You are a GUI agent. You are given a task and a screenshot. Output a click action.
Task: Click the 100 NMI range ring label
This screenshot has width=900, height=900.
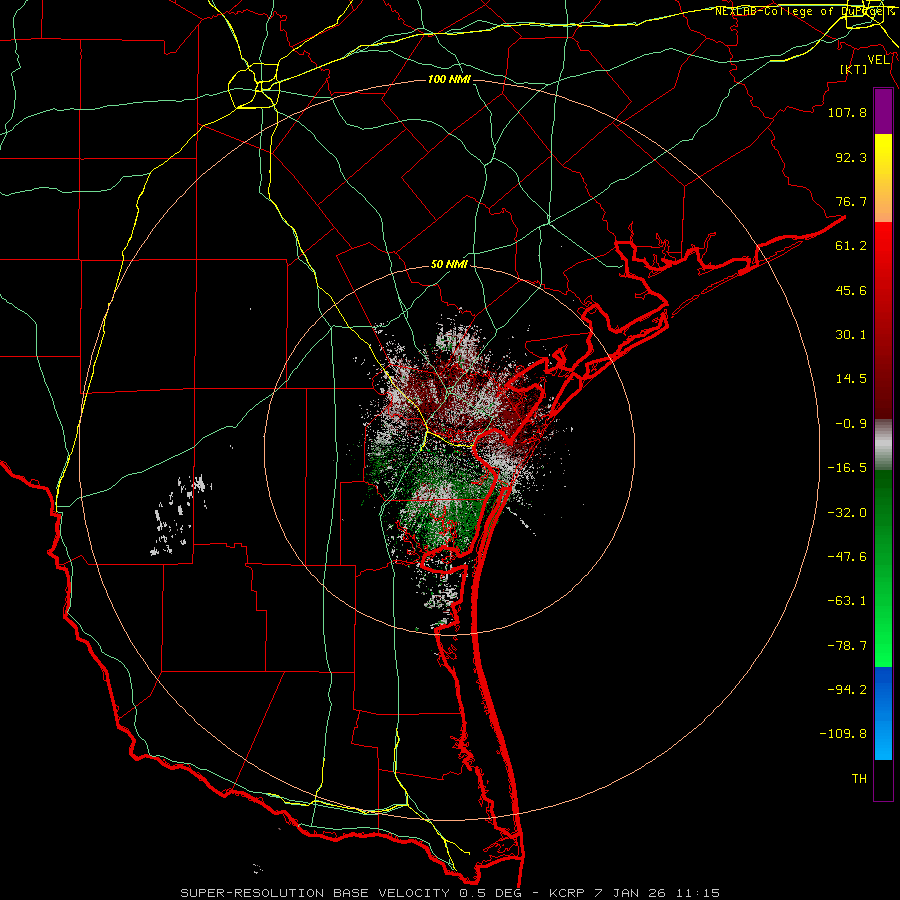[x=449, y=79]
